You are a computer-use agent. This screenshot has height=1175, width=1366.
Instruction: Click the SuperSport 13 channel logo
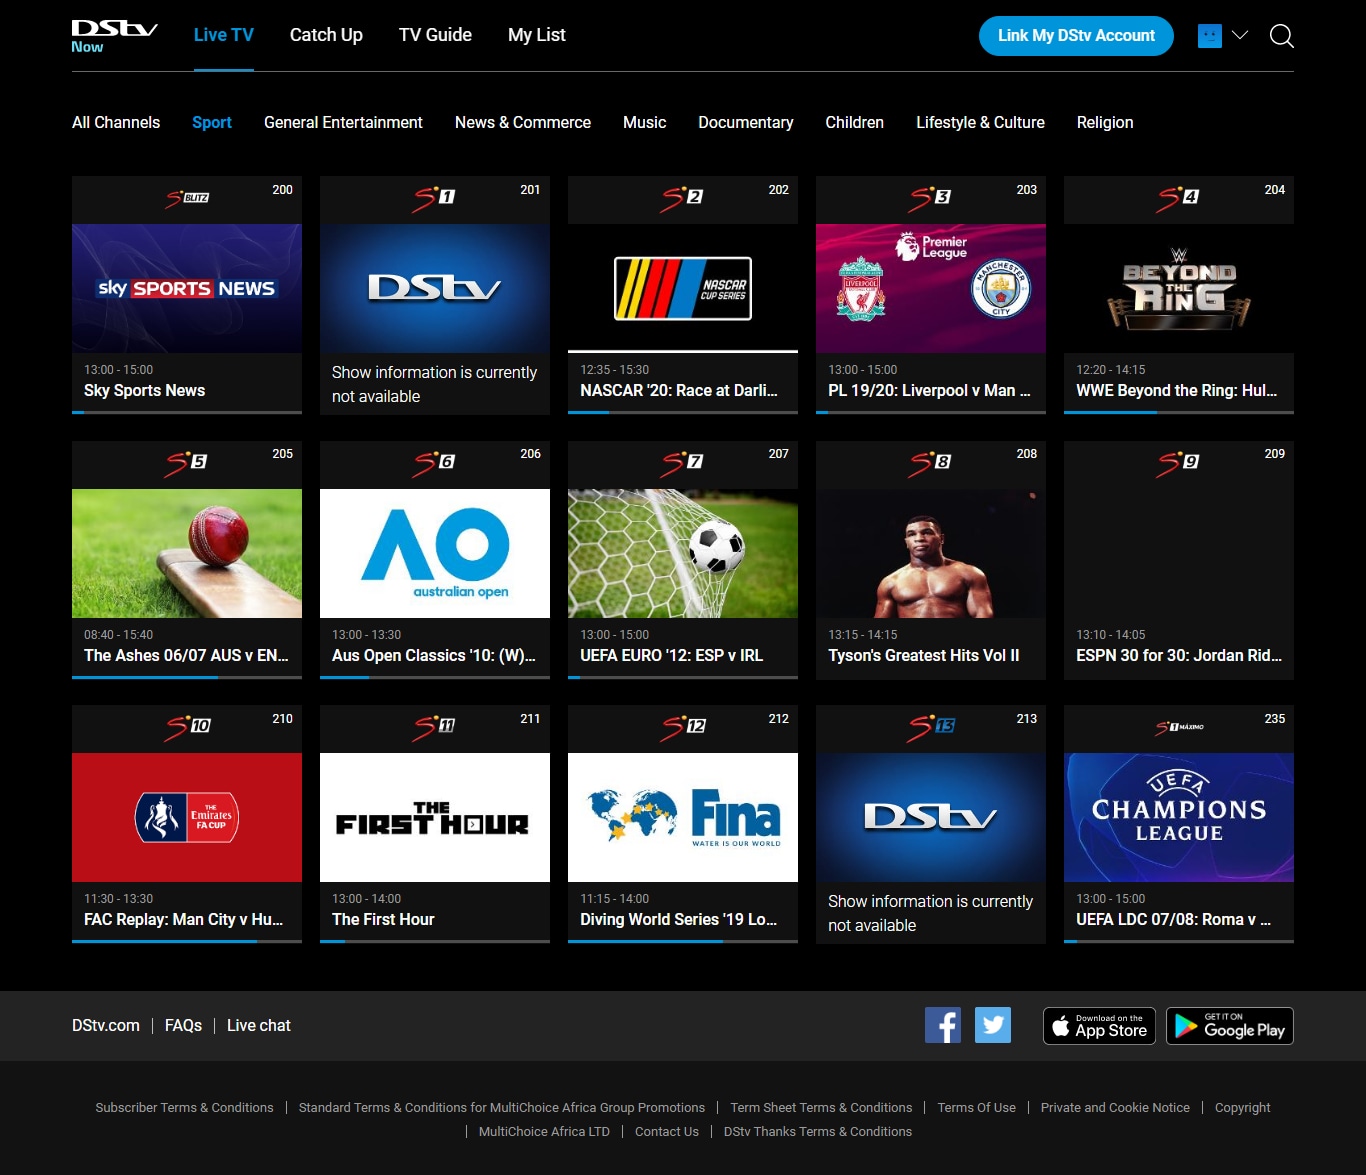click(x=931, y=727)
